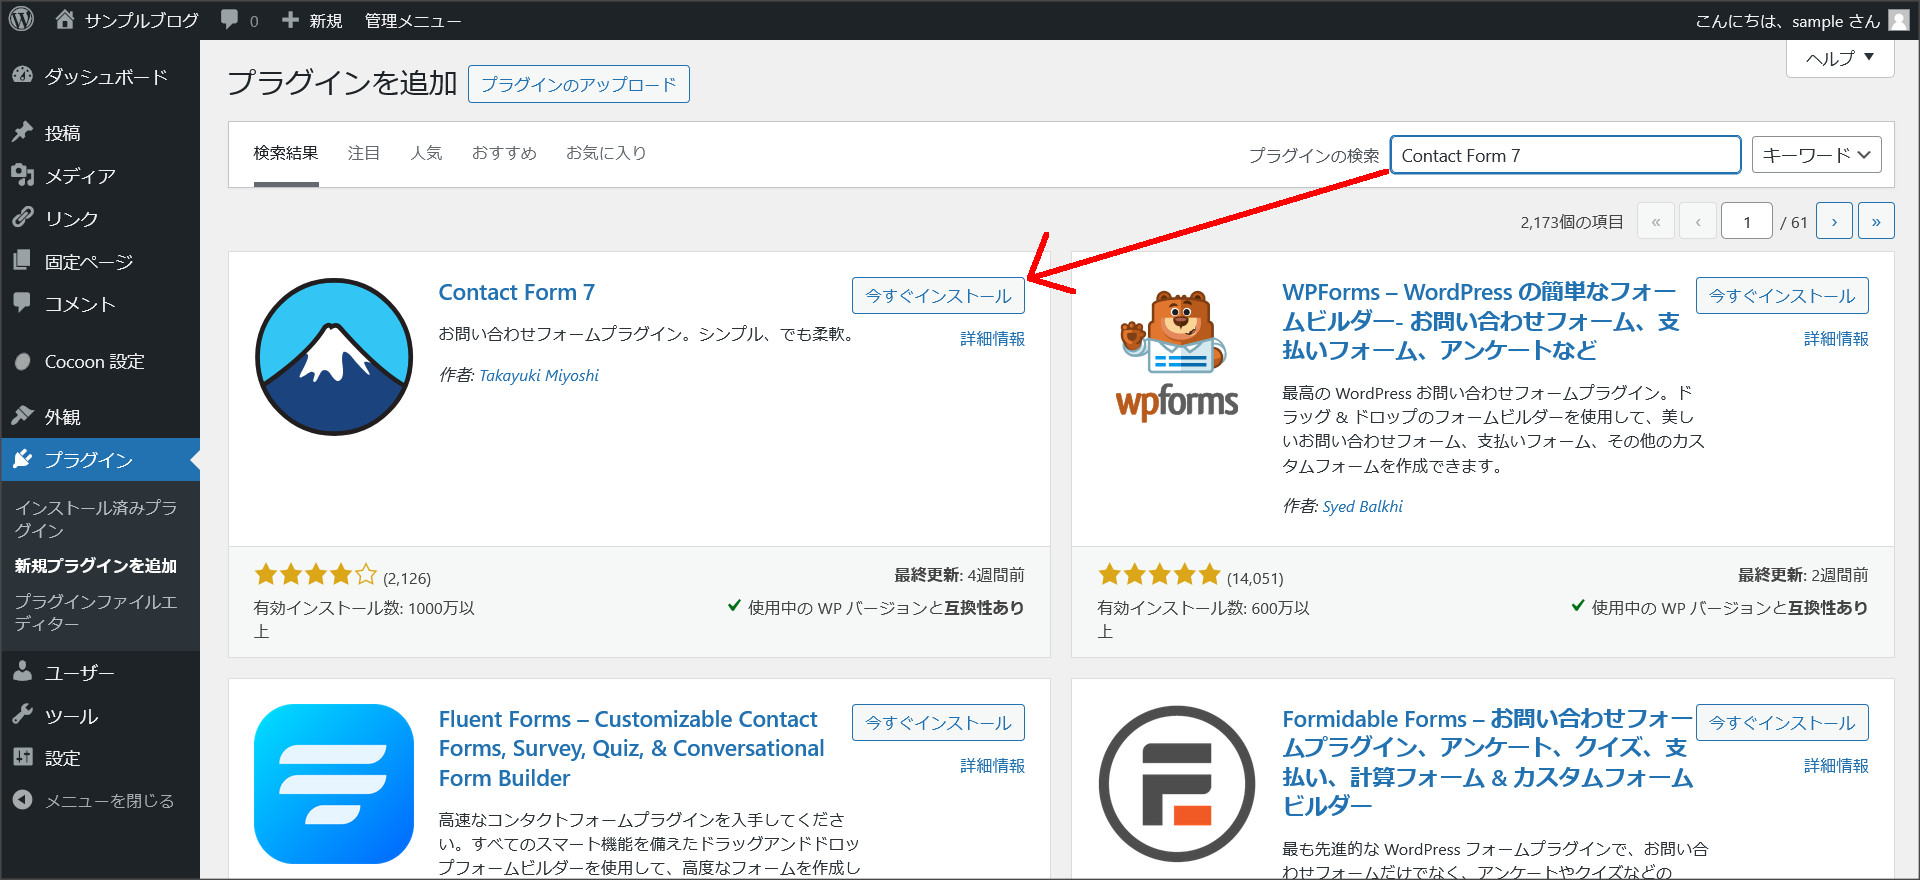
Task: Open the comments bubble icon in admin bar
Action: 231,20
